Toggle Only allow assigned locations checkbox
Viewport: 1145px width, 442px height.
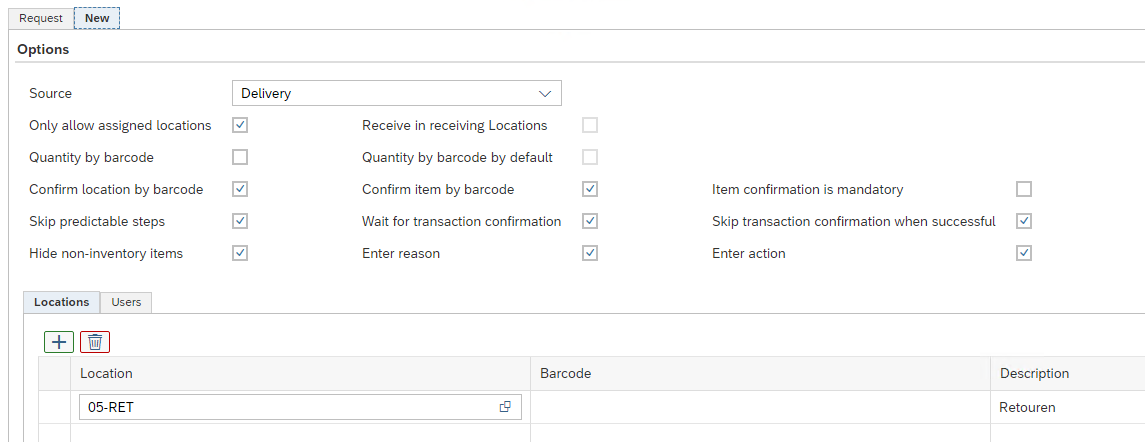tap(240, 125)
